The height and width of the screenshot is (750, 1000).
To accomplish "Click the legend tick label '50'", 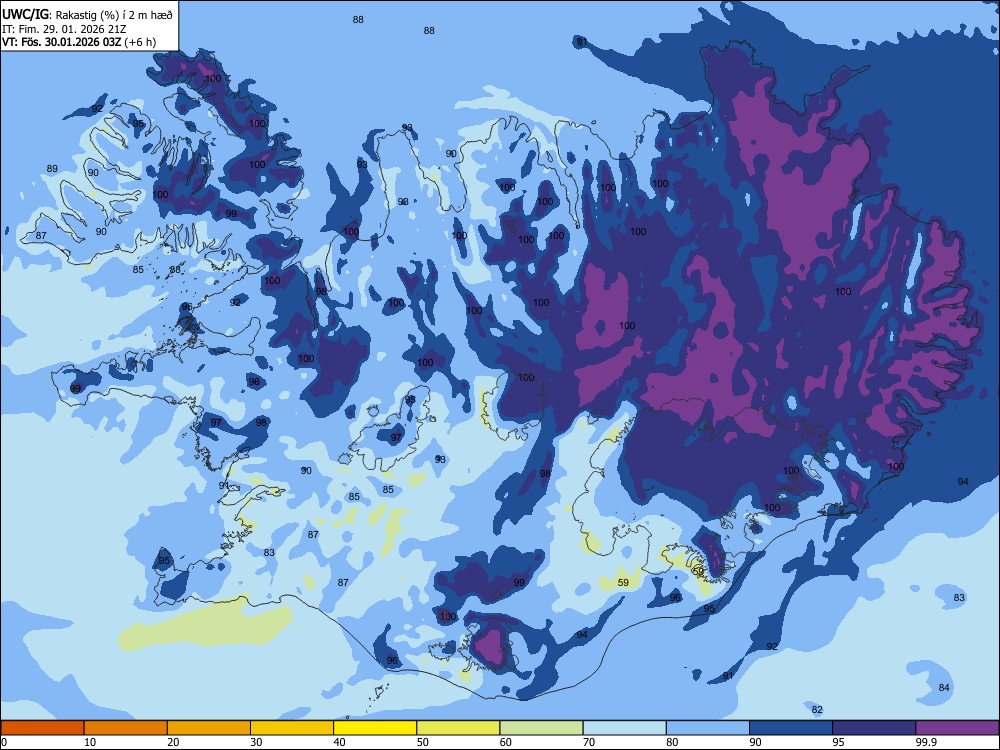I will (x=422, y=742).
